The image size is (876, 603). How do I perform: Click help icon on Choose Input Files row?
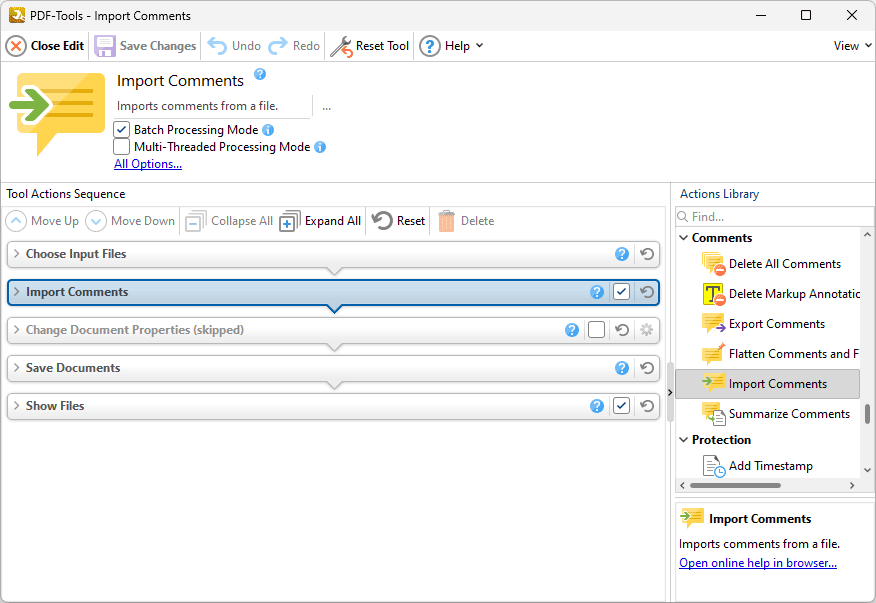(622, 254)
